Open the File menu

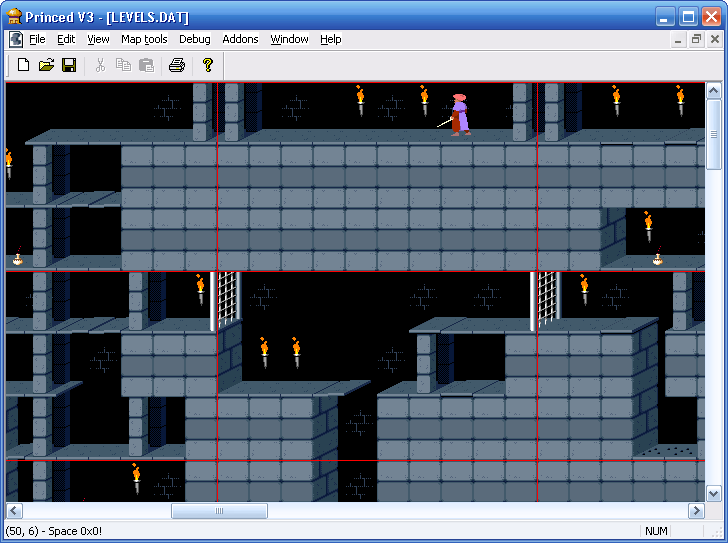(x=37, y=39)
